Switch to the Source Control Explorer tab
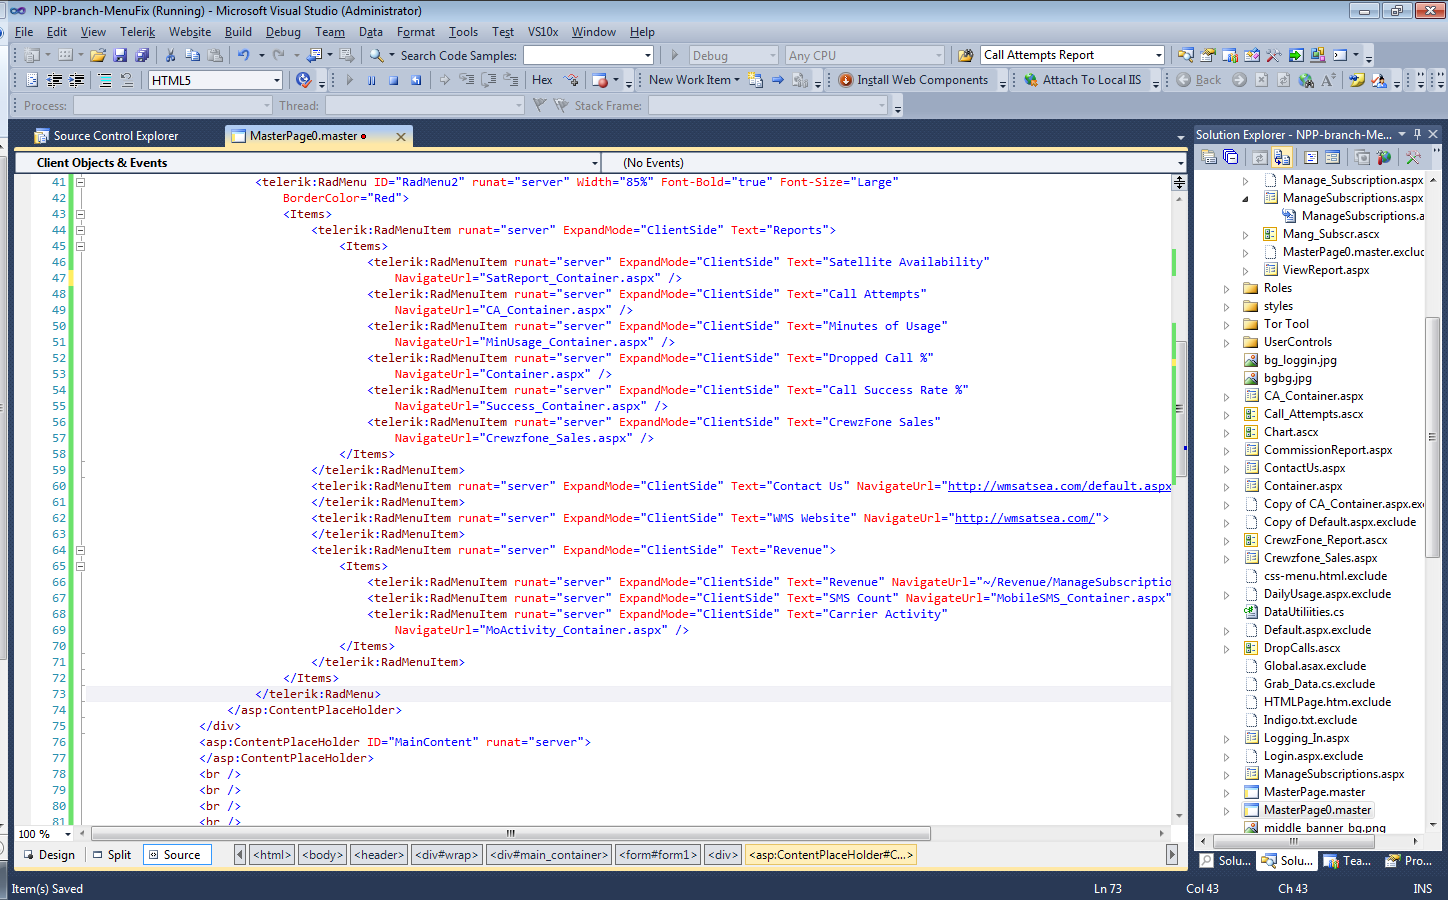Screen dimensions: 1448x900 pyautogui.click(x=115, y=136)
